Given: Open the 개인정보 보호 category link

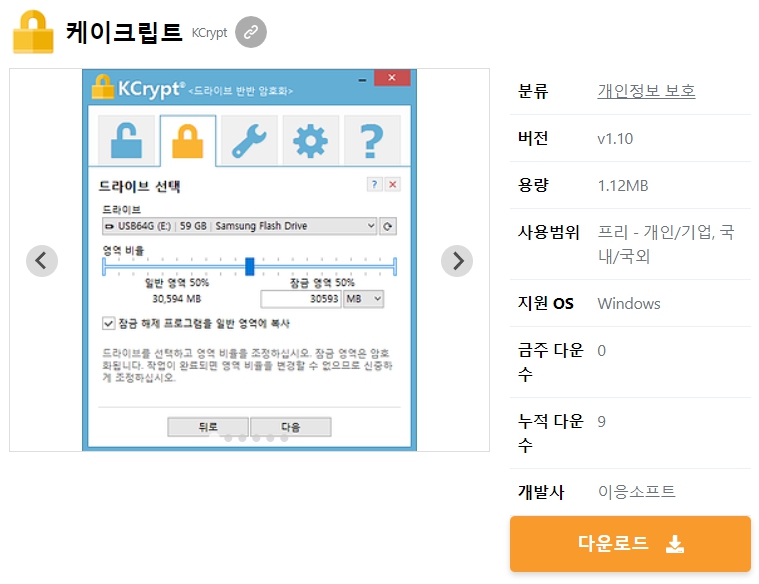Looking at the screenshot, I should 646,91.
